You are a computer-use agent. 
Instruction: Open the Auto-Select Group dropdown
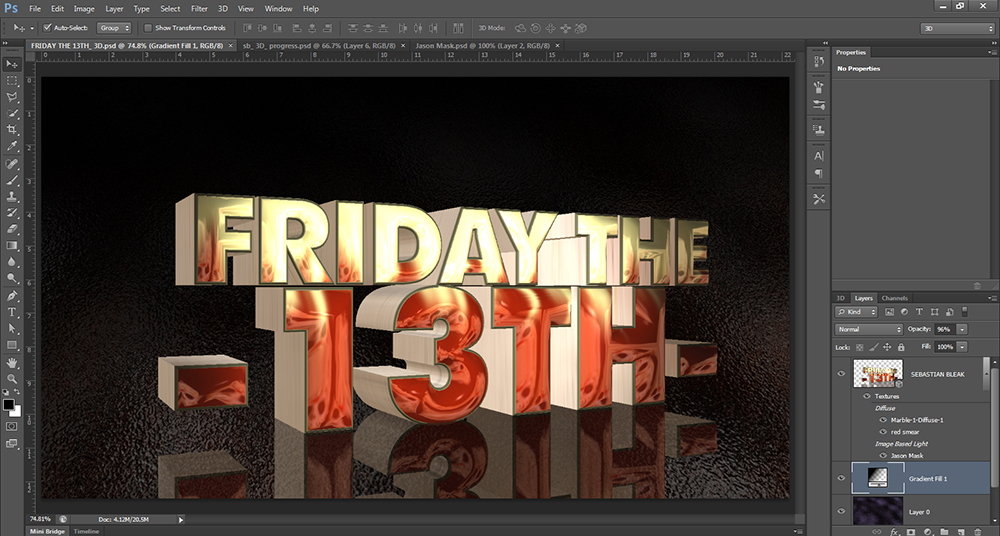pos(114,28)
